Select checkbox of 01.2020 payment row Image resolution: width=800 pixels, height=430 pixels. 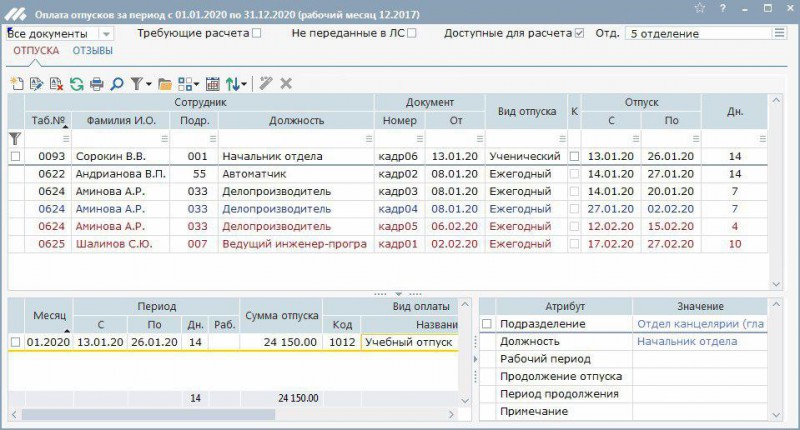(x=15, y=342)
